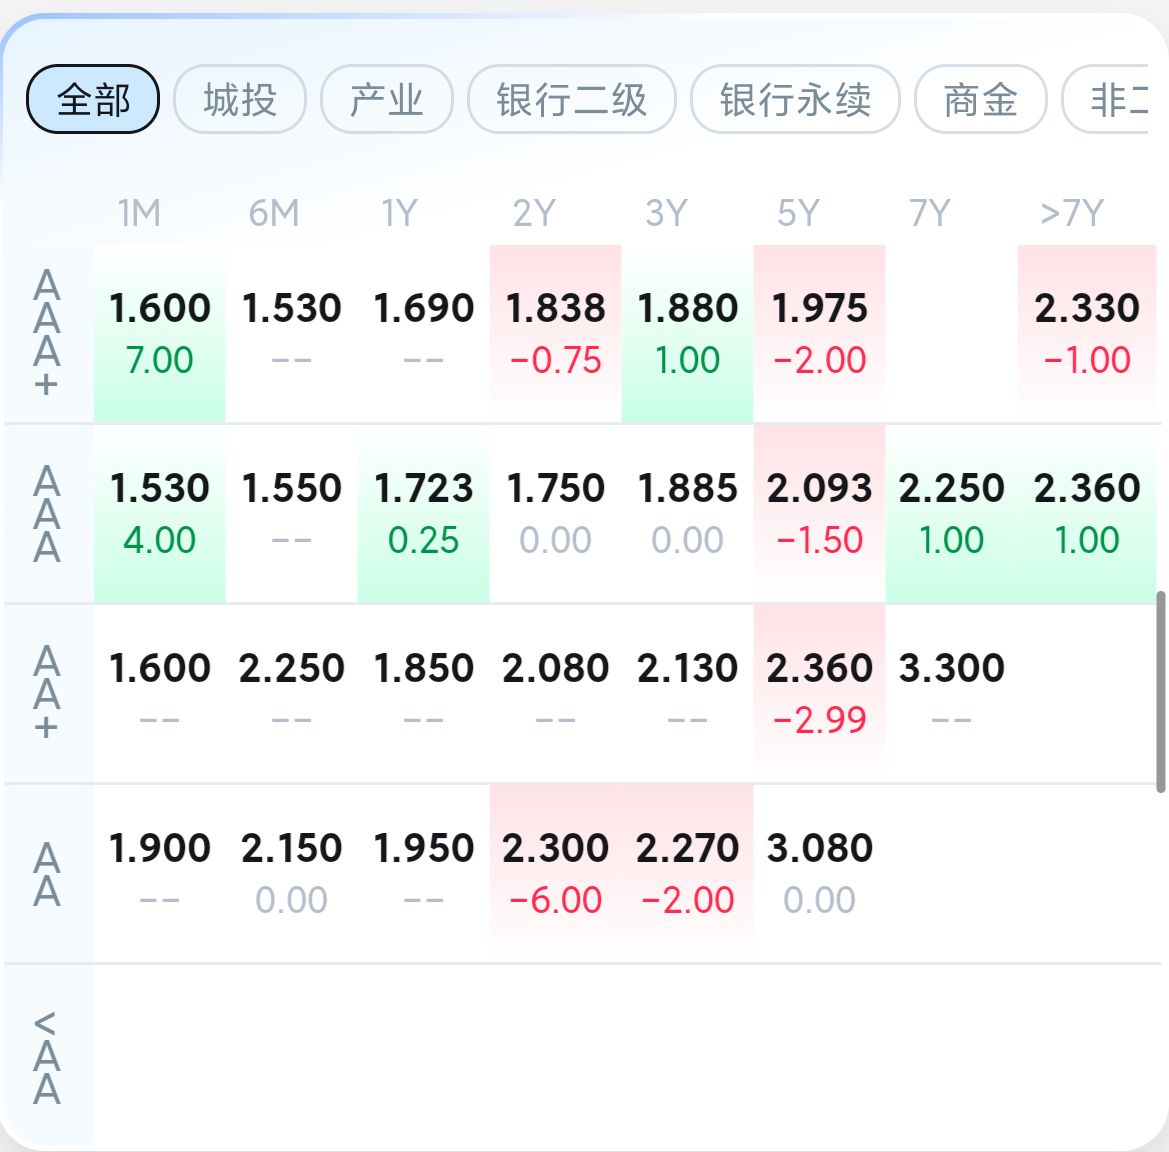Click the 3Y tenor column header
This screenshot has height=1152, width=1169.
(666, 213)
